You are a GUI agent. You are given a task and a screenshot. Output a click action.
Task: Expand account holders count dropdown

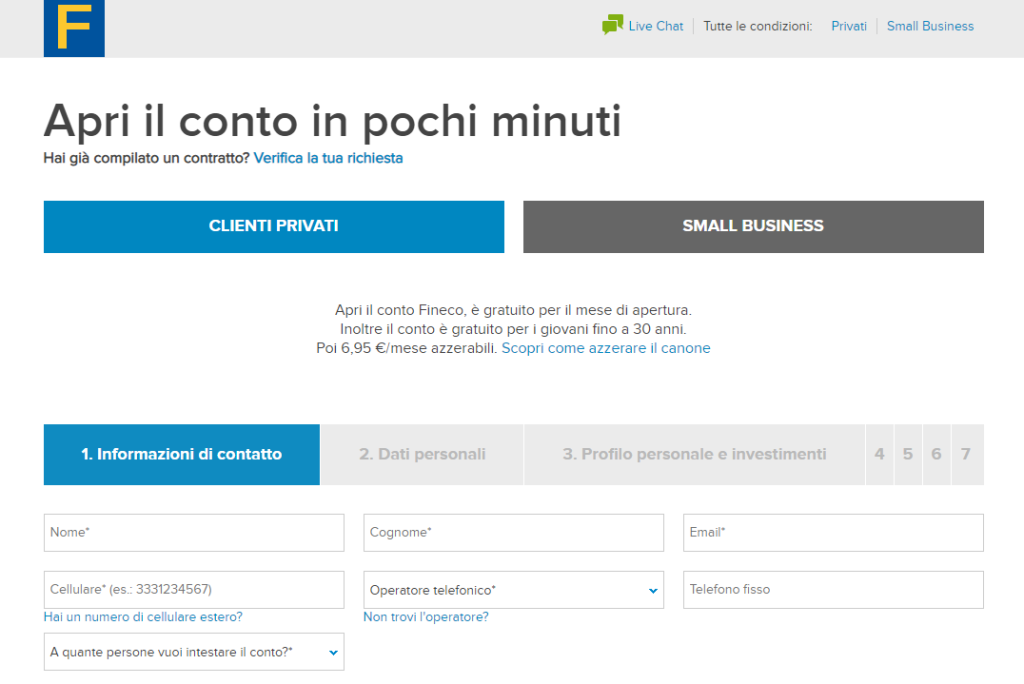[x=193, y=652]
